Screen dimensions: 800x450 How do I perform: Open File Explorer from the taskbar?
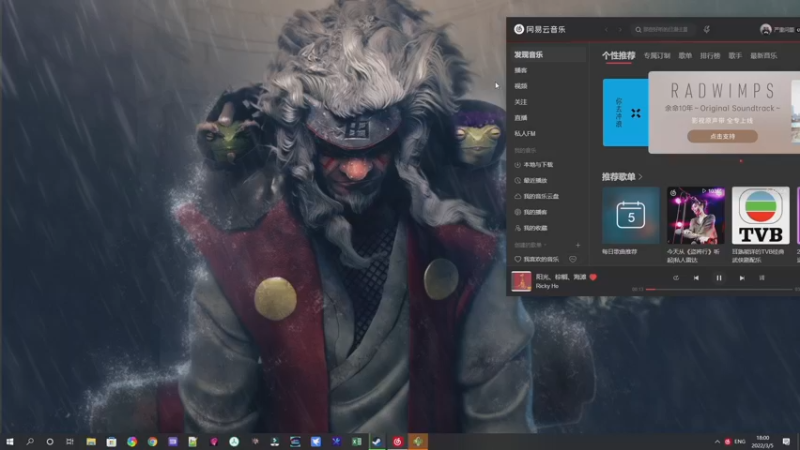click(91, 442)
